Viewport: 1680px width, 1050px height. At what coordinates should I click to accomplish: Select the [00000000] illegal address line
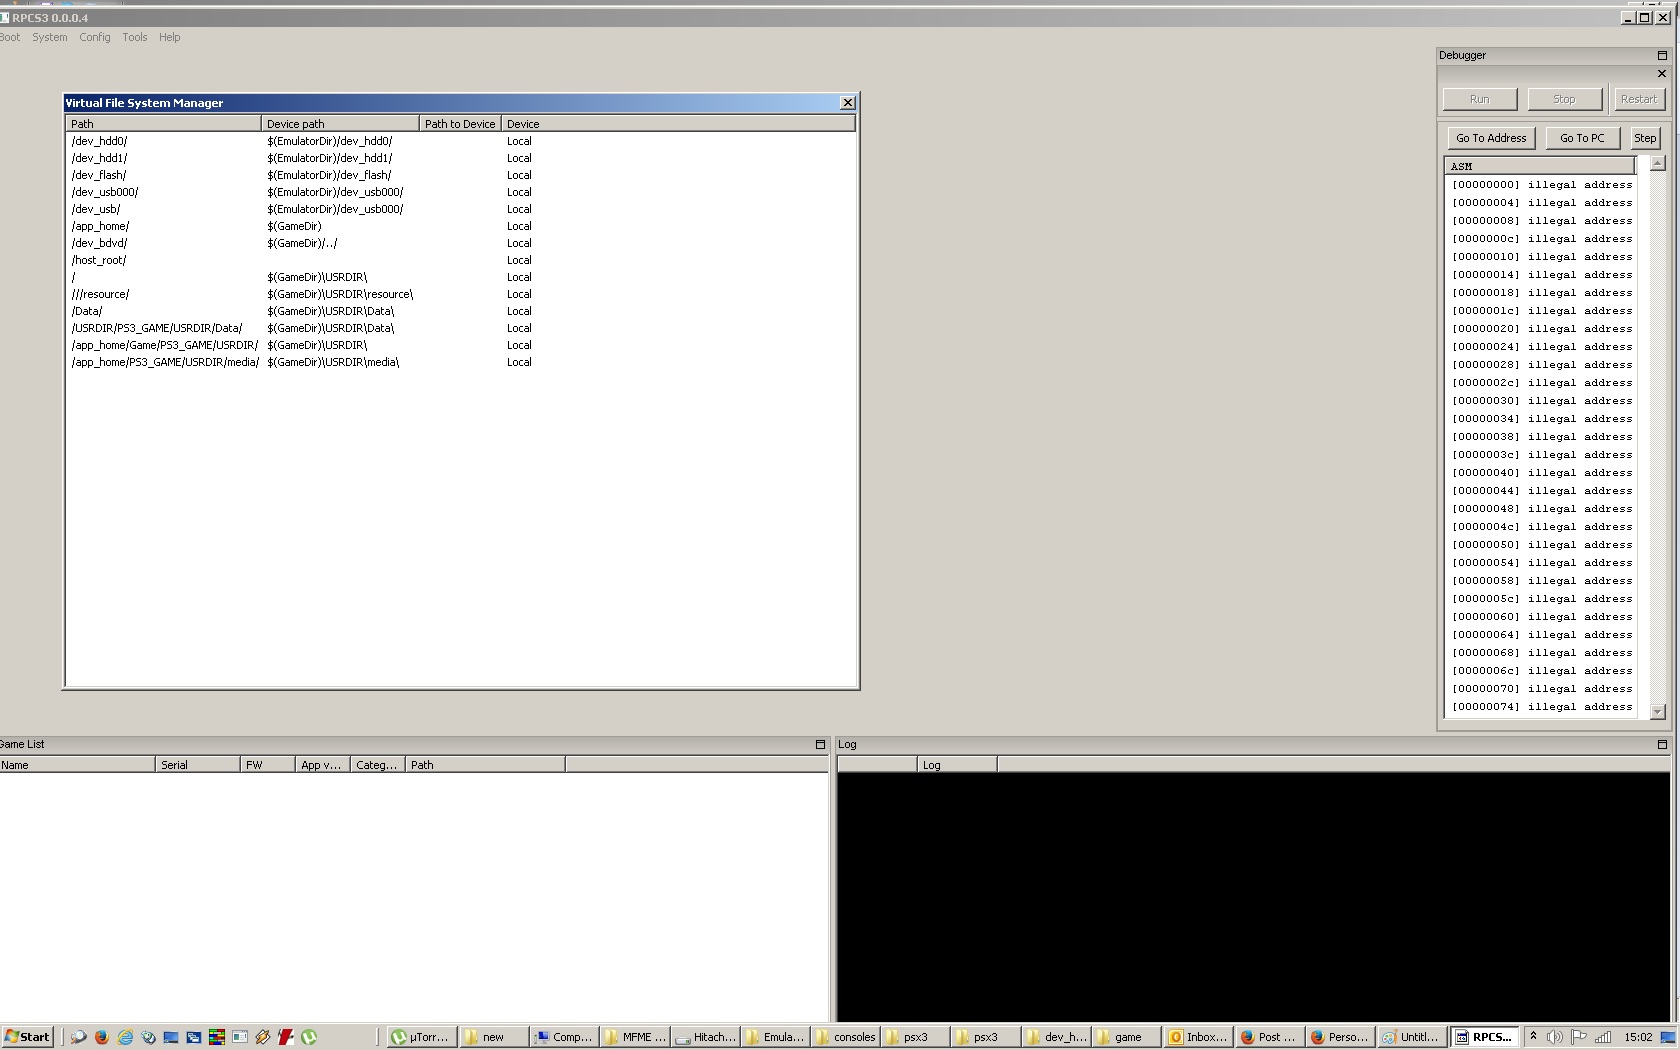coord(1541,185)
